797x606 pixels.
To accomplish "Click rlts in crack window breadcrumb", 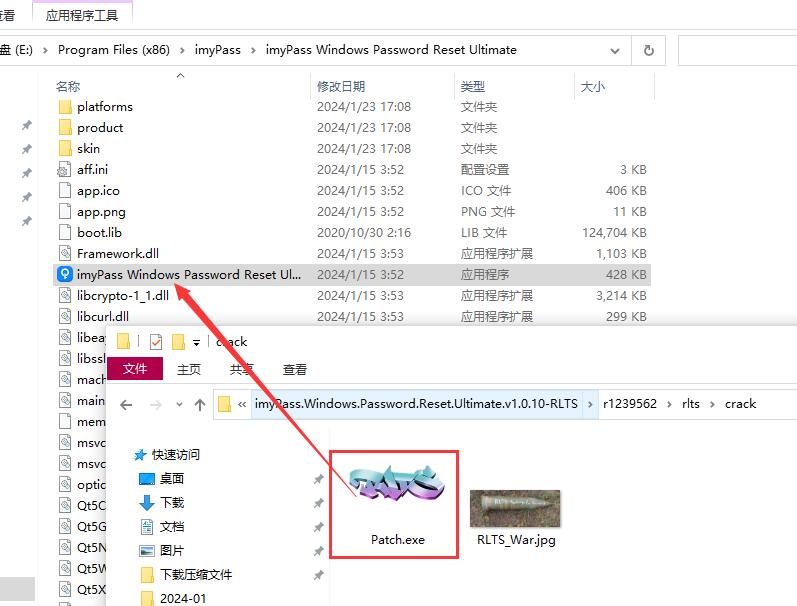I will pyautogui.click(x=691, y=404).
